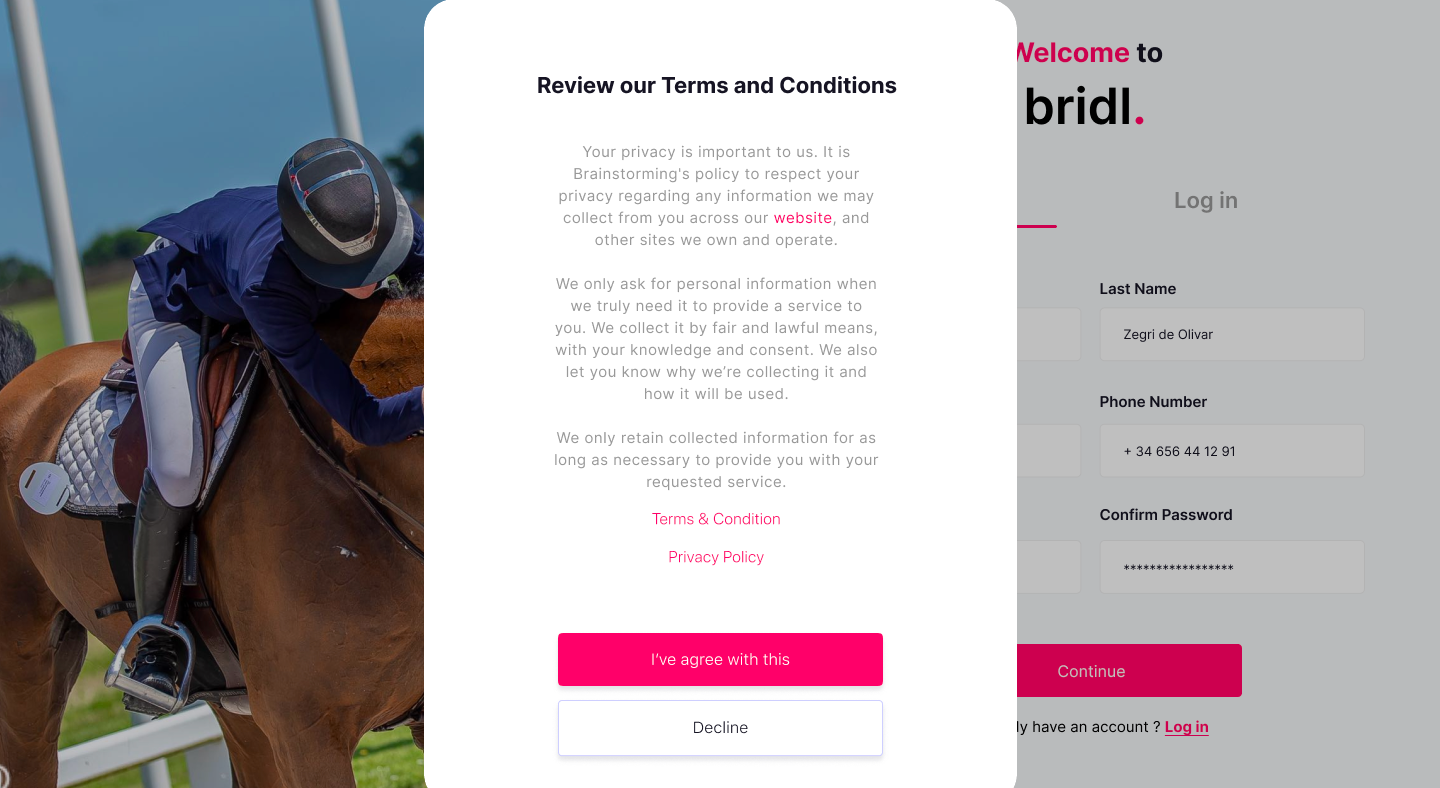The image size is (1440, 788).
Task: Click the "Confirm Password" field label
Action: [1165, 515]
